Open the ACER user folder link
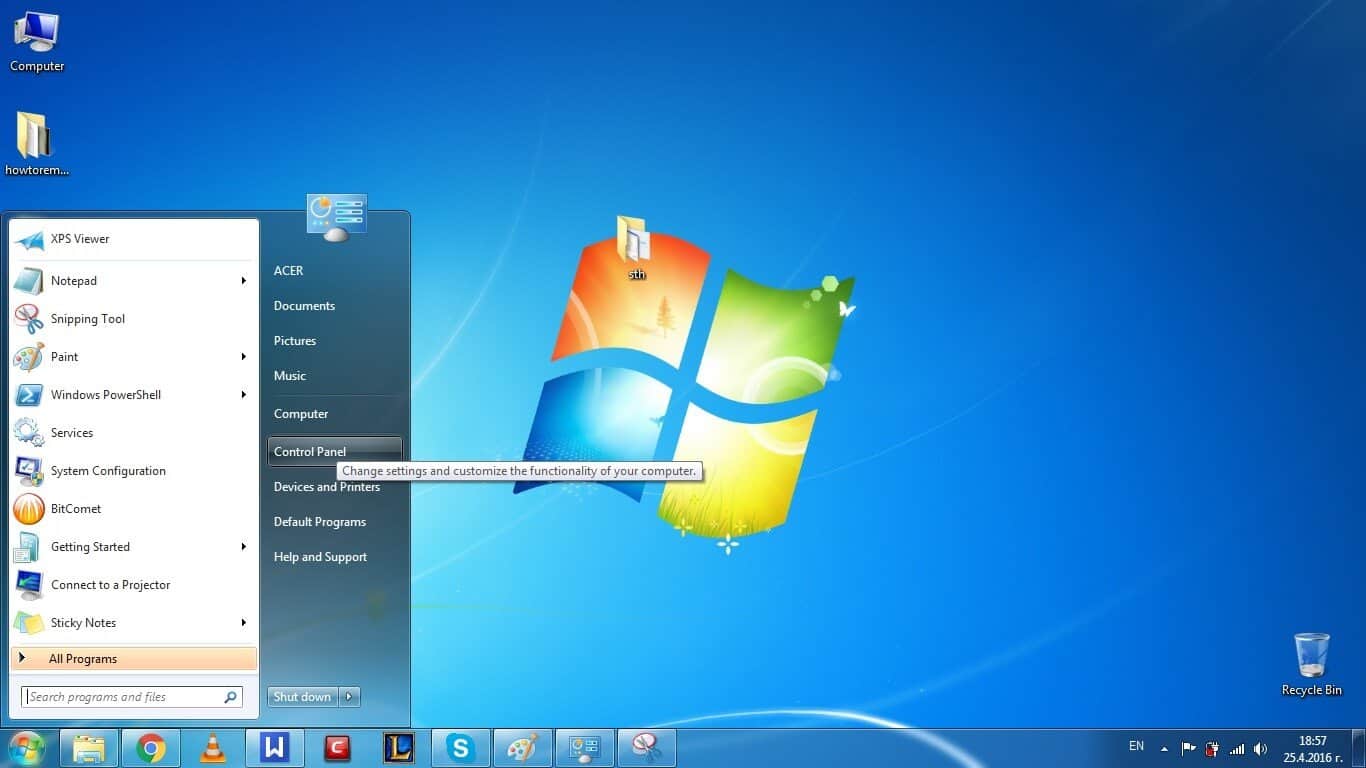 (288, 271)
